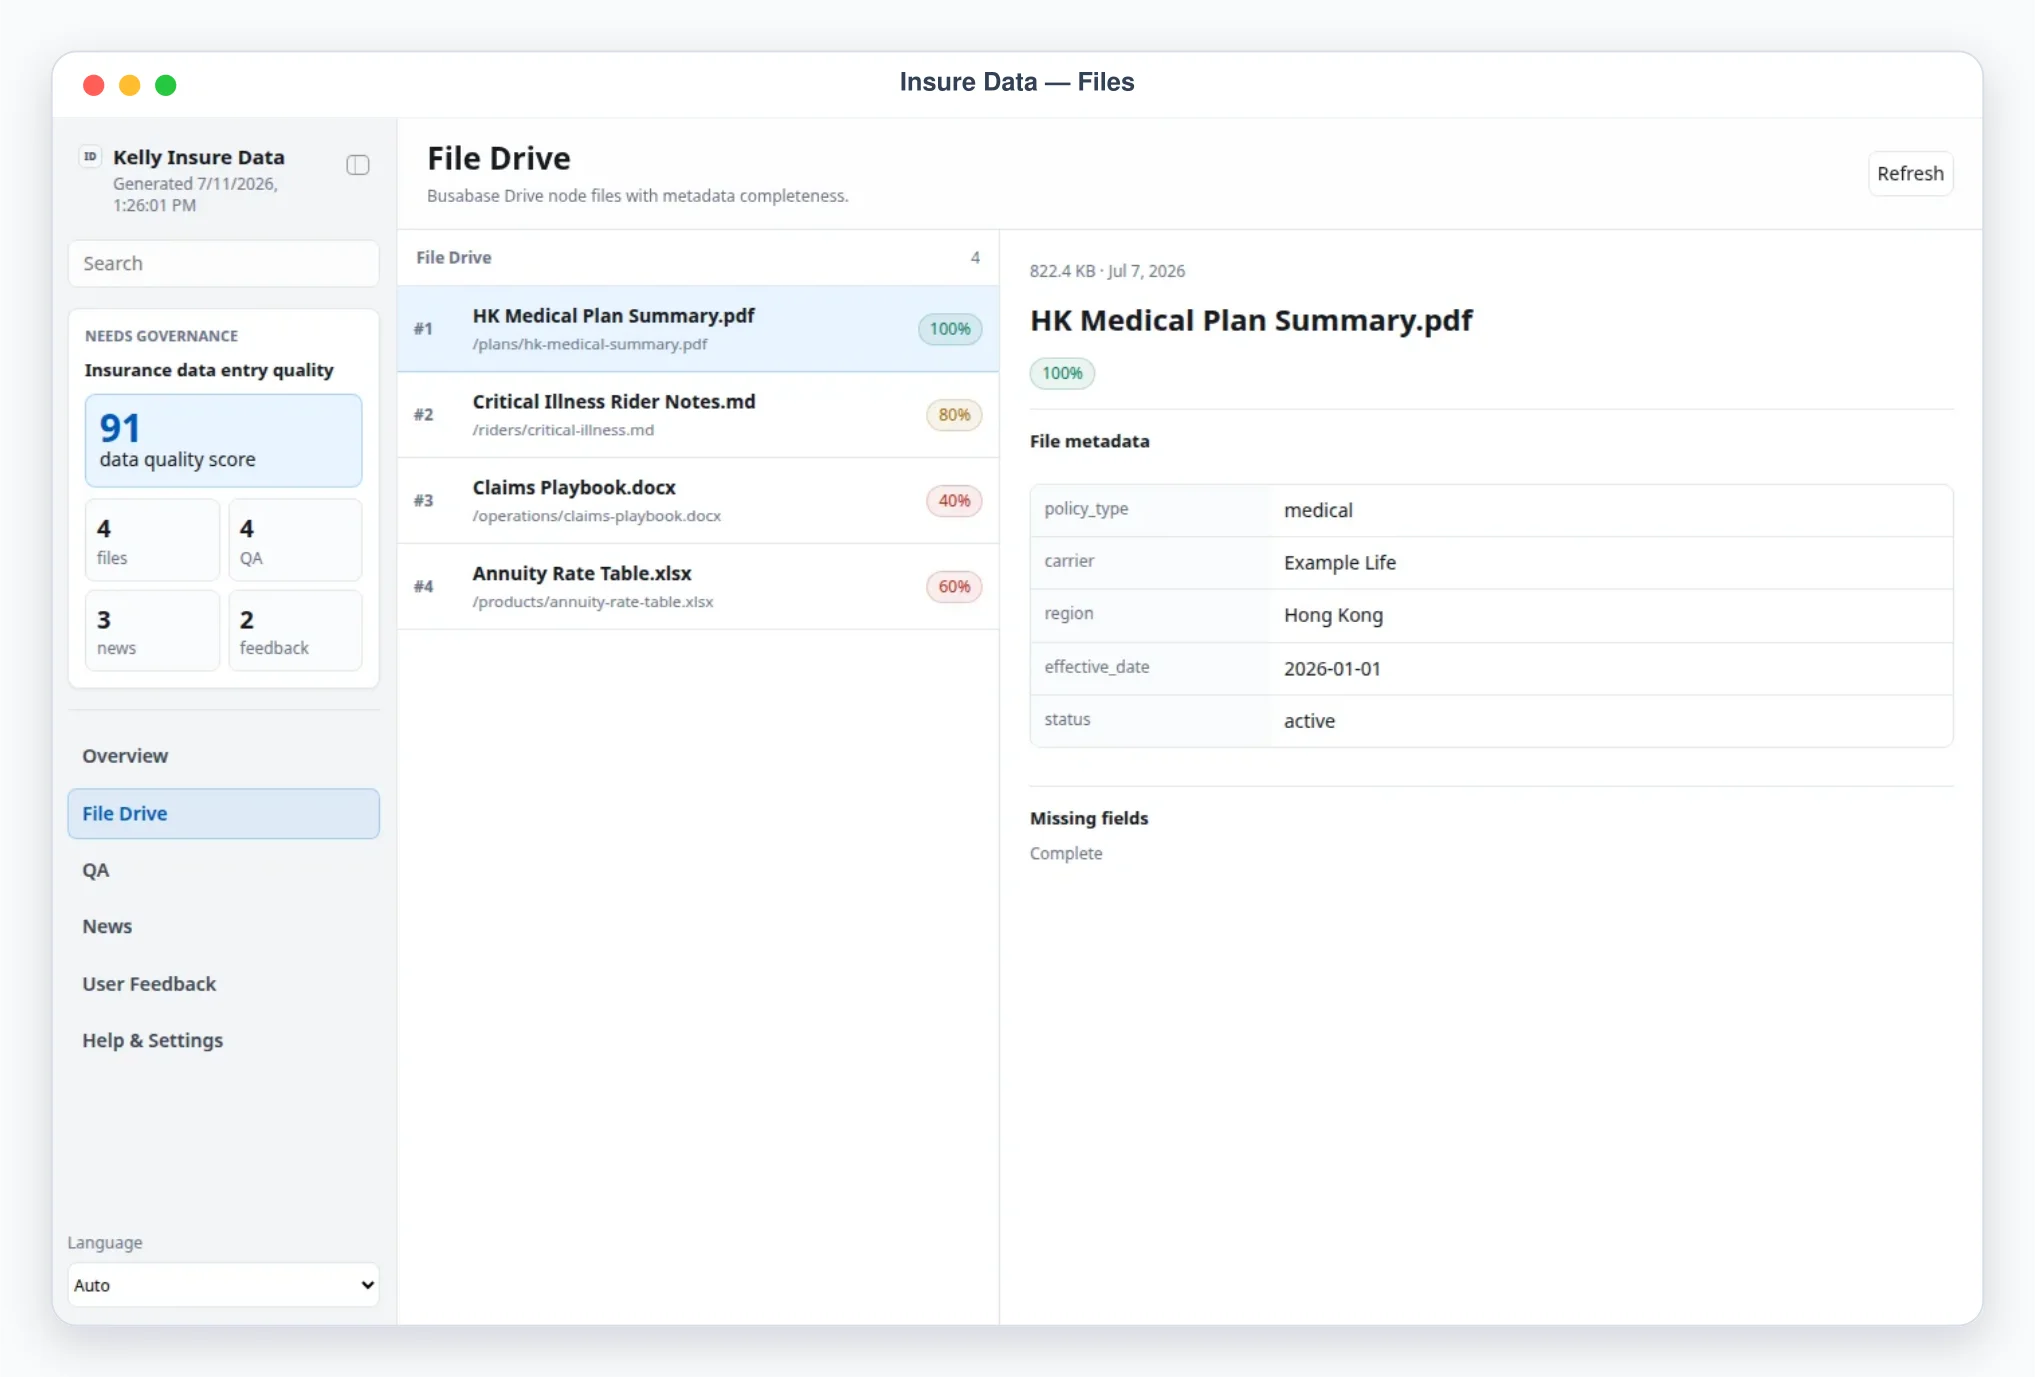Click the yellow minimize window button
2035x1377 pixels.
click(130, 85)
